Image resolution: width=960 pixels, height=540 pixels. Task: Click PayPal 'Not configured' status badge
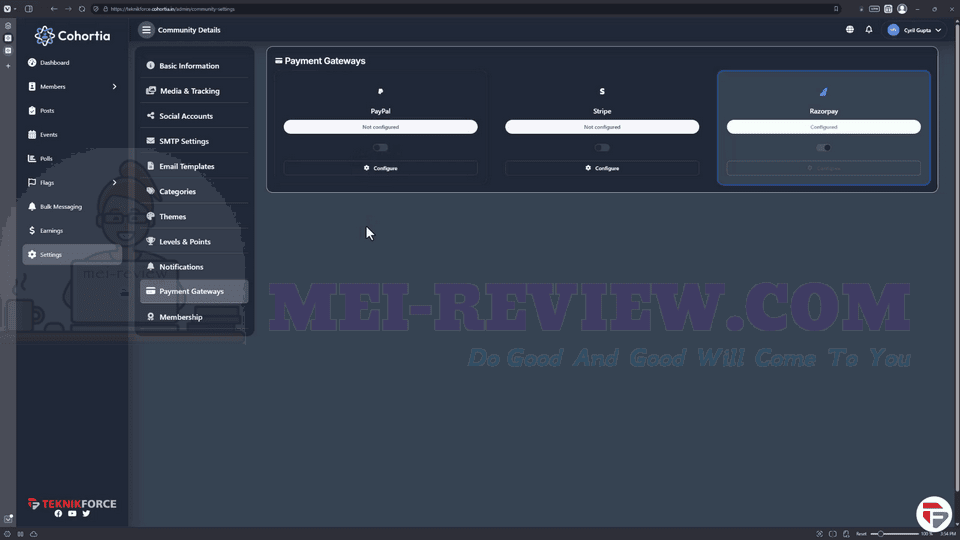click(380, 127)
